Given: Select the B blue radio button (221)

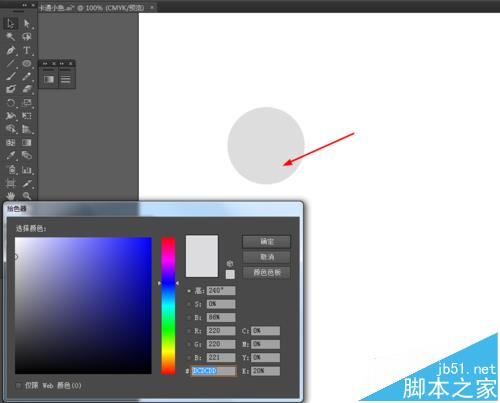Looking at the screenshot, I should (189, 358).
